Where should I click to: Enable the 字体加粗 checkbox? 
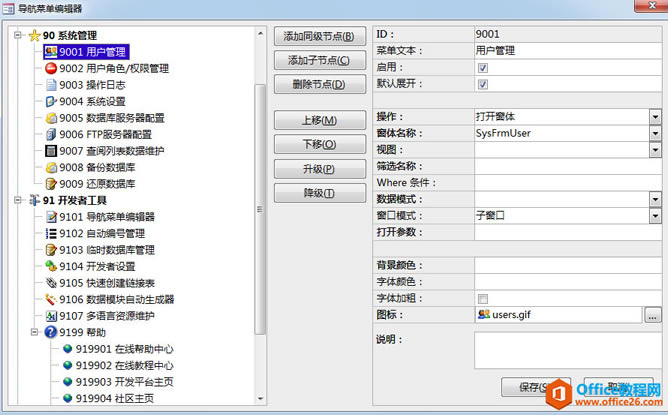point(483,299)
